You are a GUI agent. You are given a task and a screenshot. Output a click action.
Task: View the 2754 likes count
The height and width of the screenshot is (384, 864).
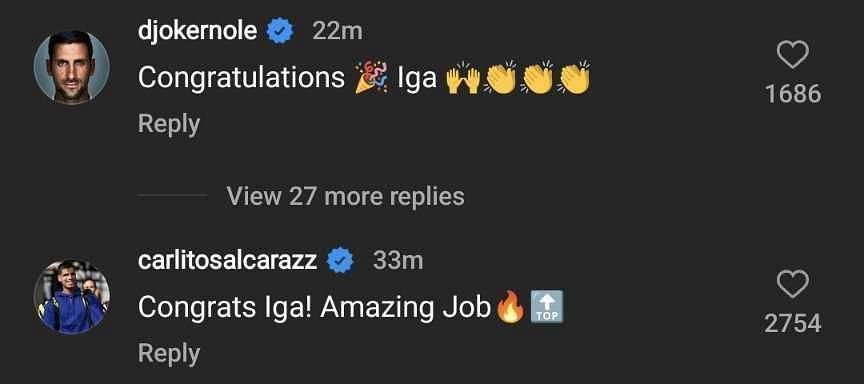pos(793,323)
